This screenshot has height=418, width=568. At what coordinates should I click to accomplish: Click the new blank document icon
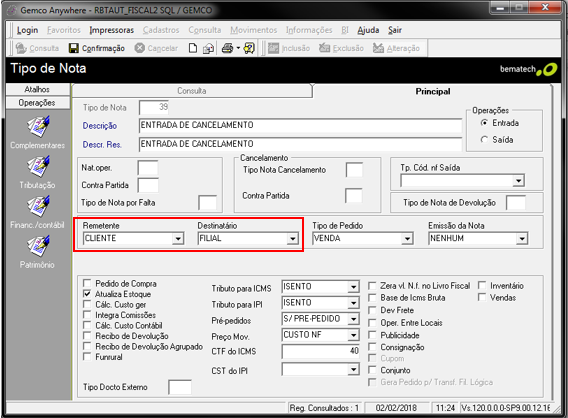193,48
